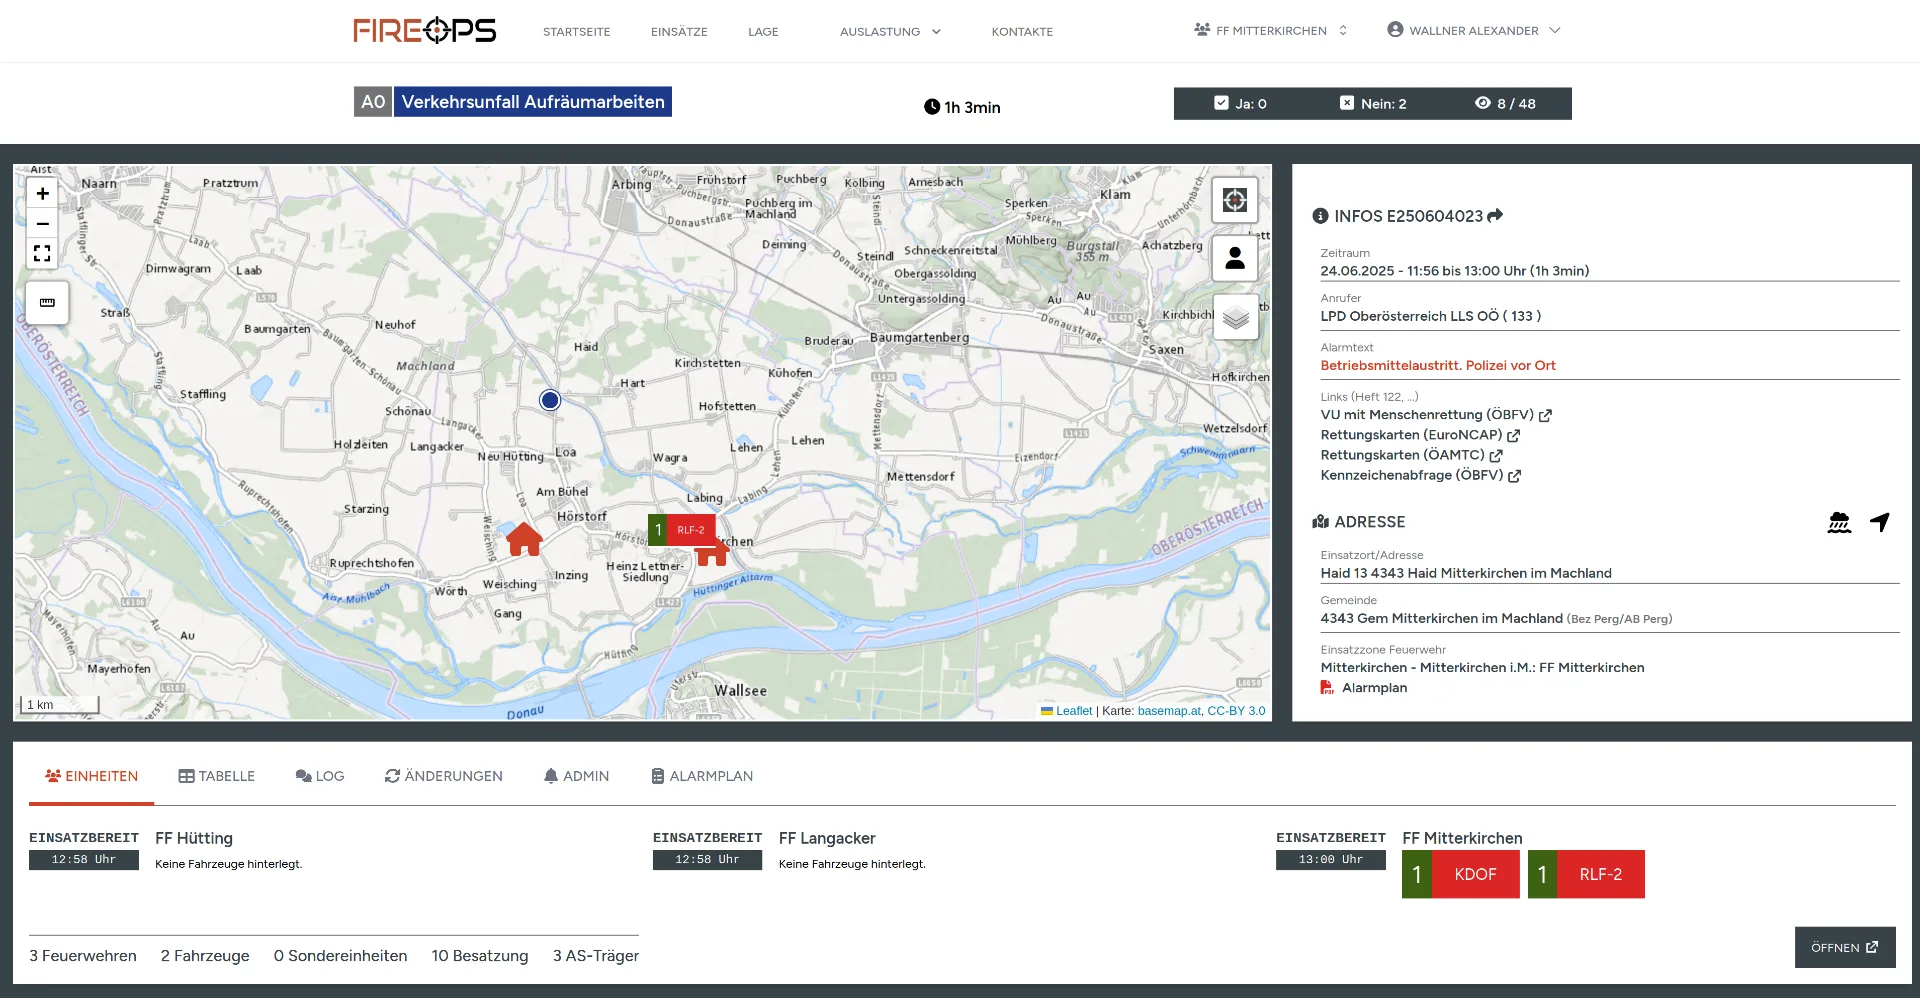Image resolution: width=1920 pixels, height=998 pixels.
Task: Go to STARTSEITE
Action: 576,32
